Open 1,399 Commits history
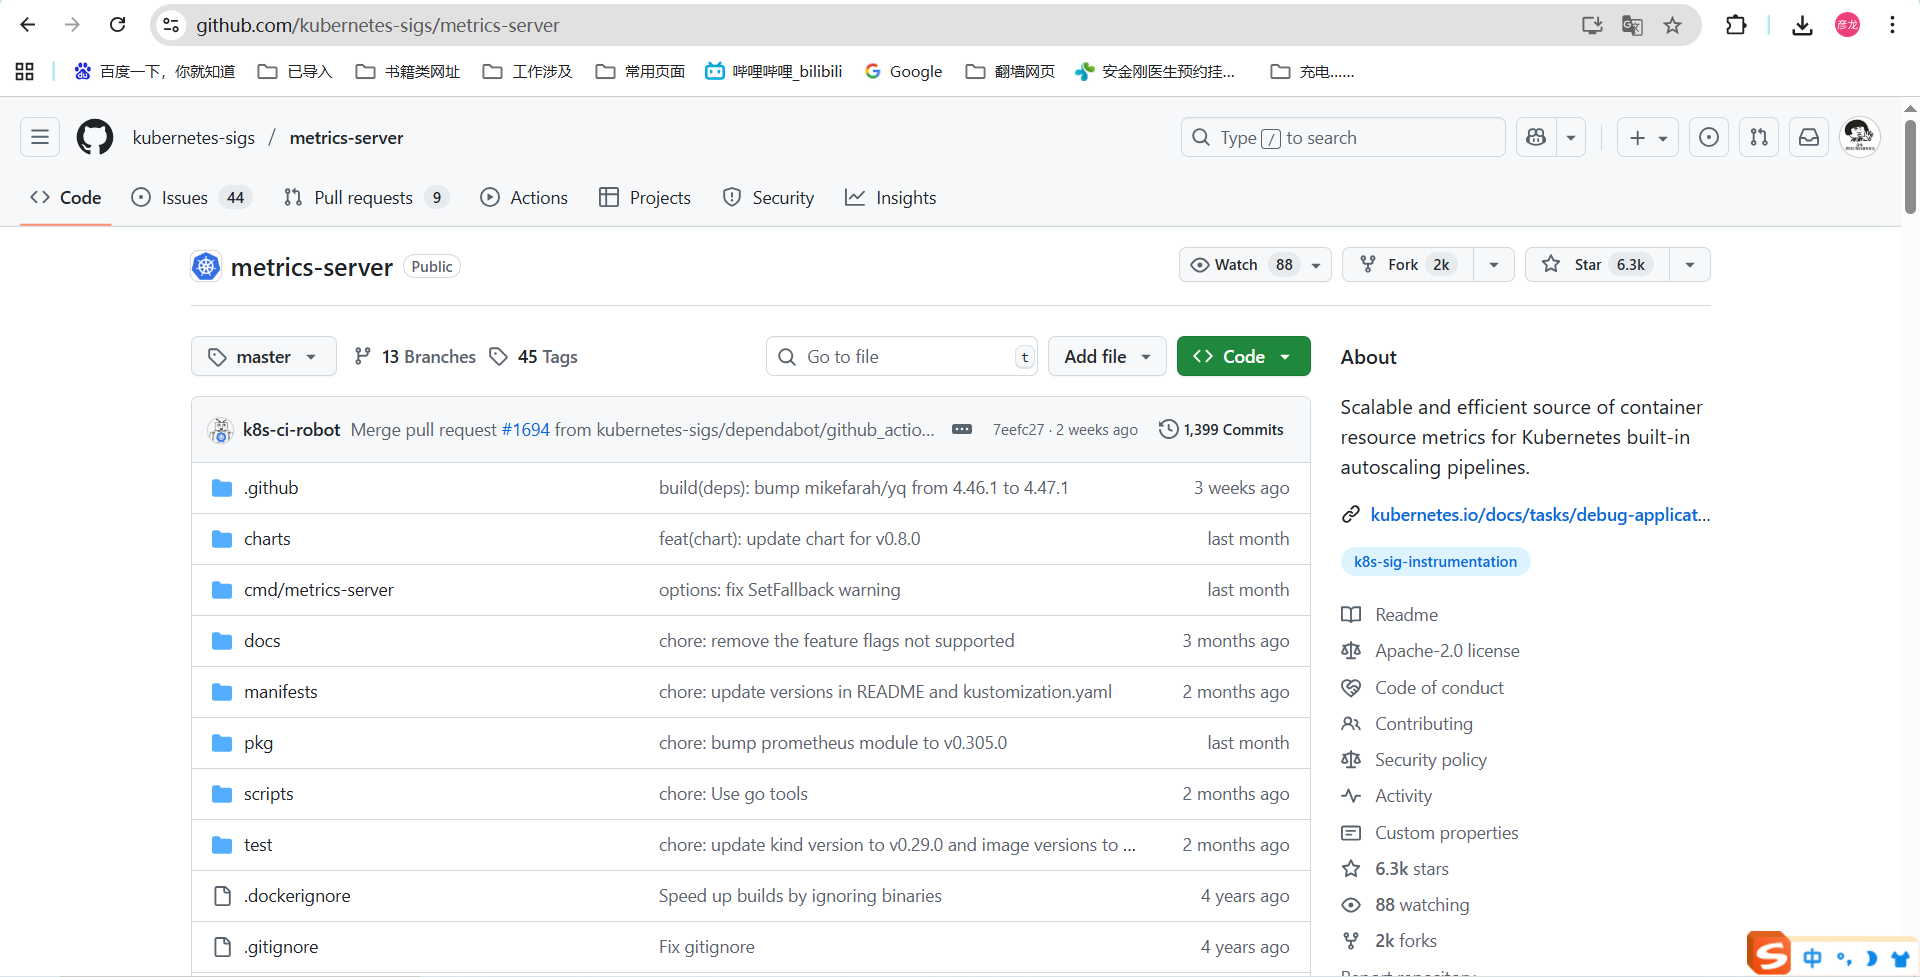The width and height of the screenshot is (1920, 977). pyautogui.click(x=1221, y=429)
